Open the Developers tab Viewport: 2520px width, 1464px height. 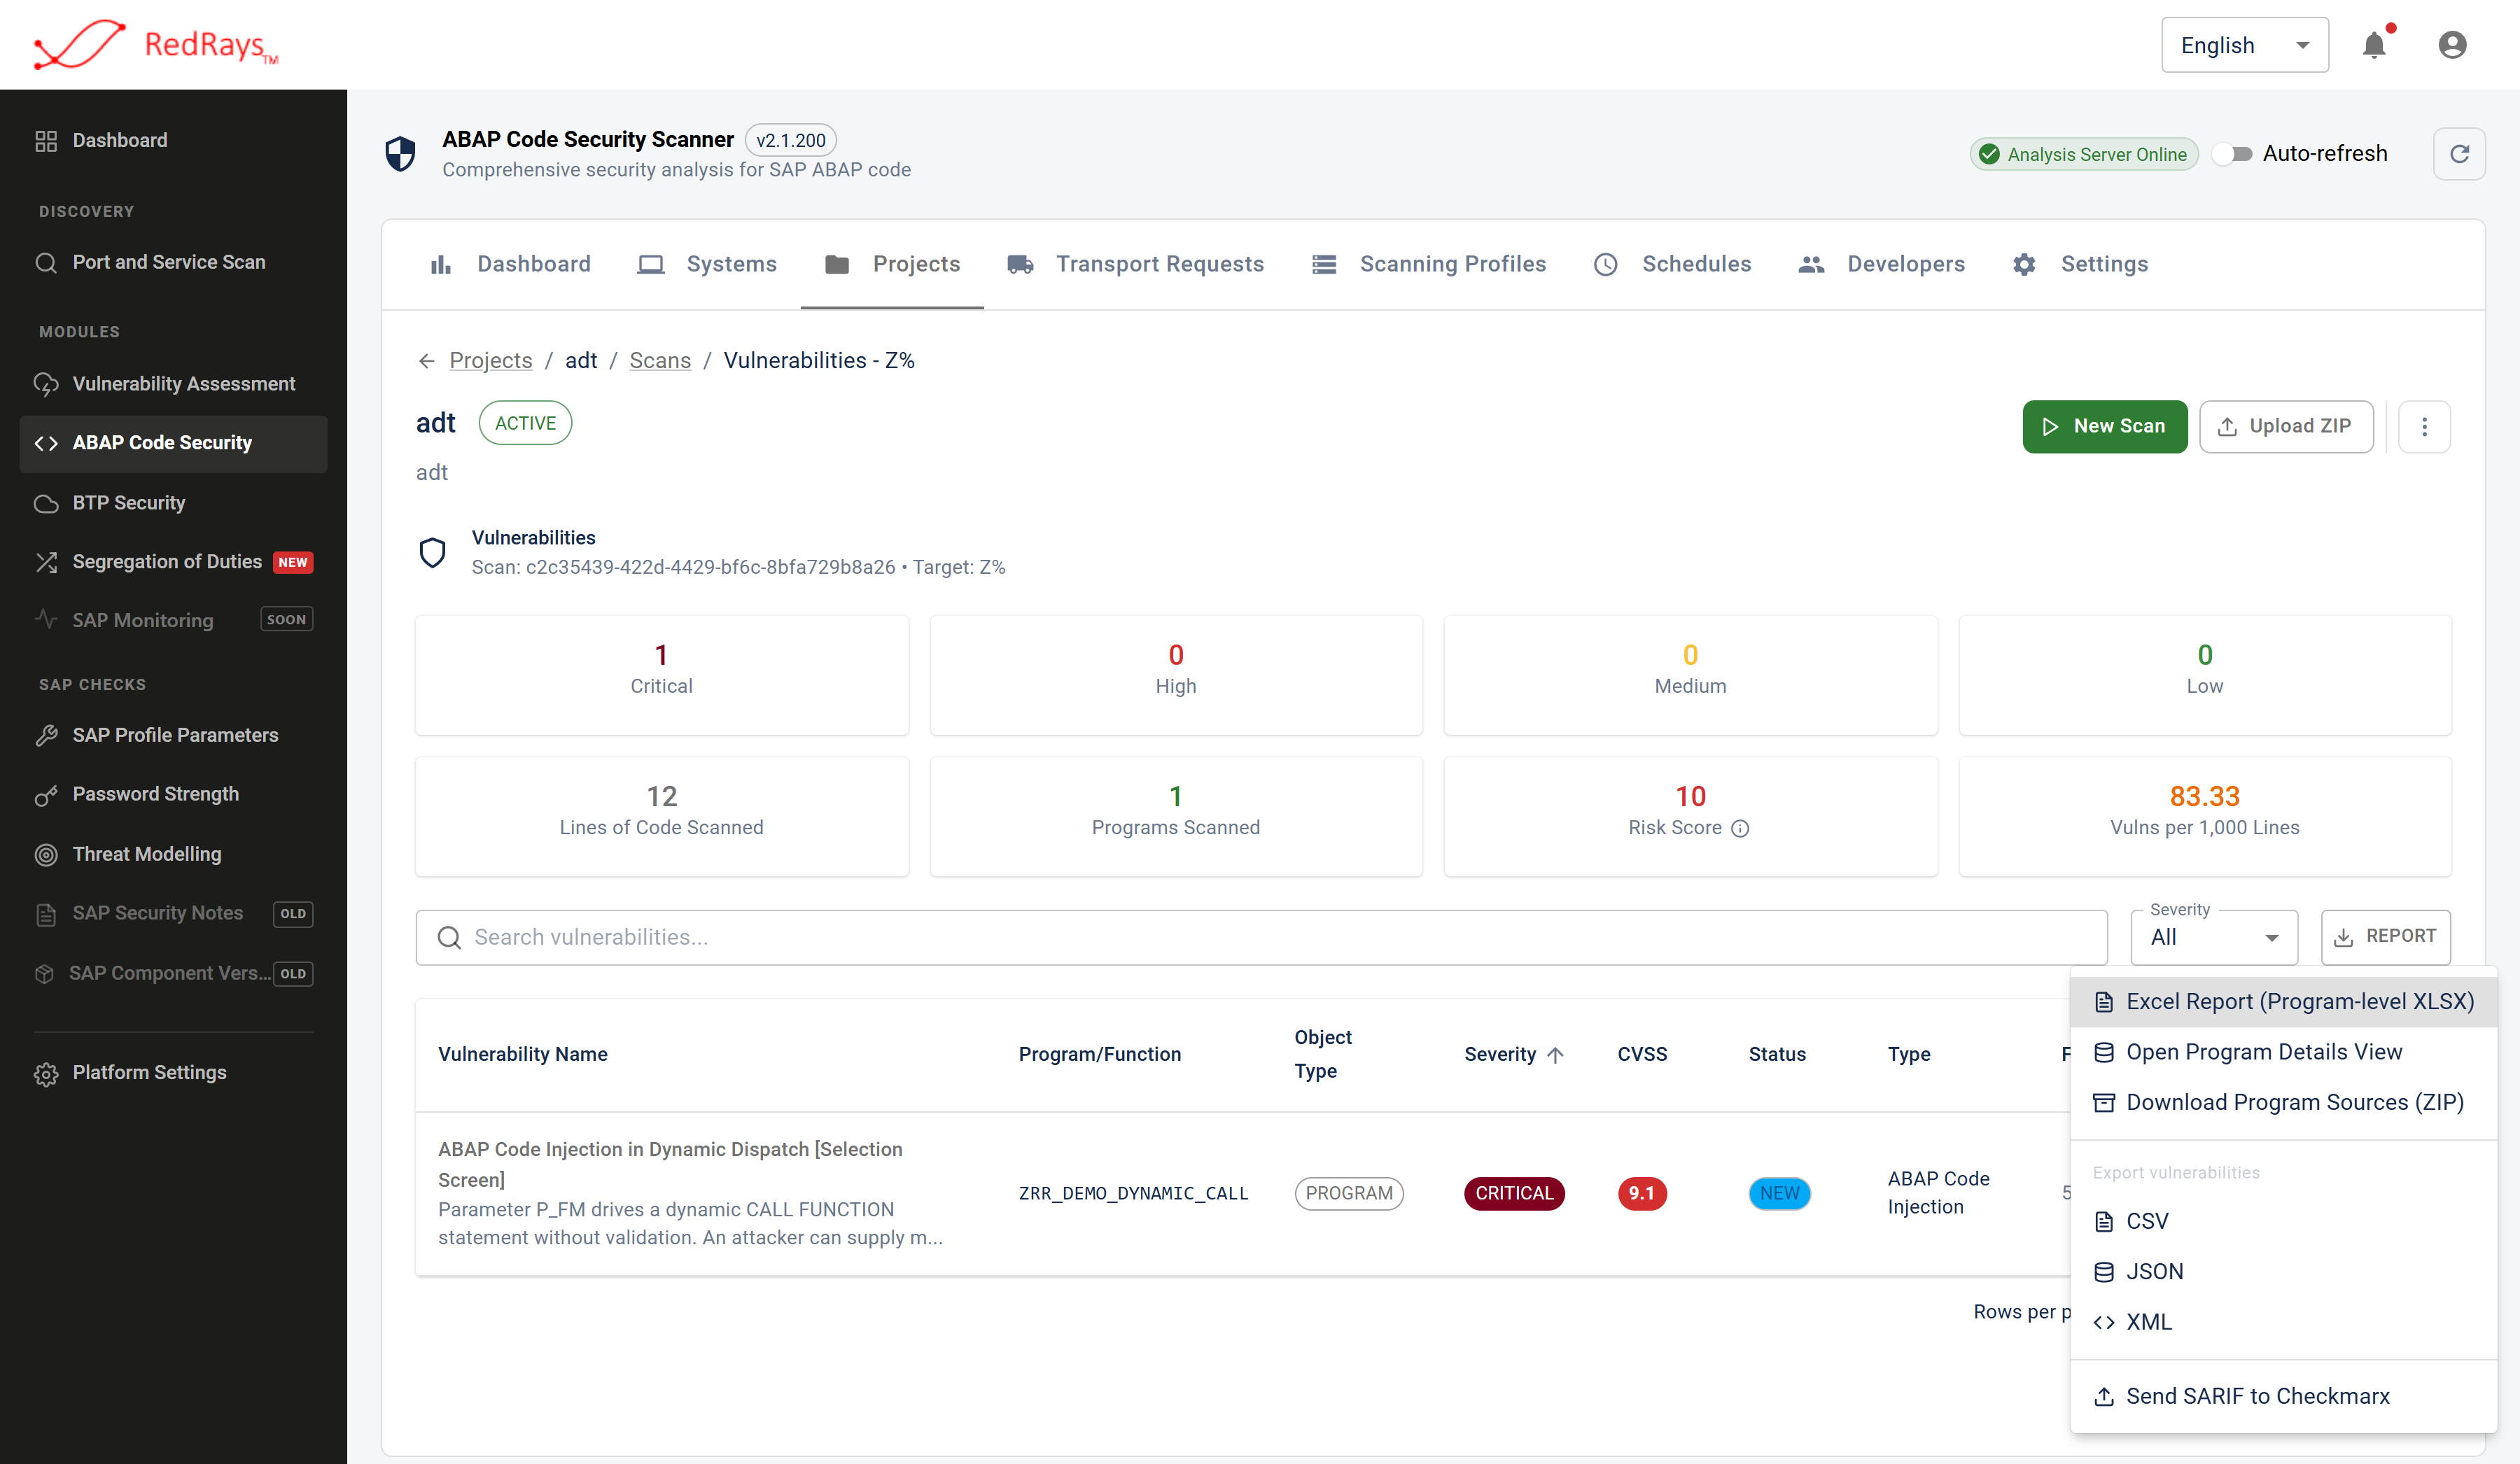(x=1882, y=264)
